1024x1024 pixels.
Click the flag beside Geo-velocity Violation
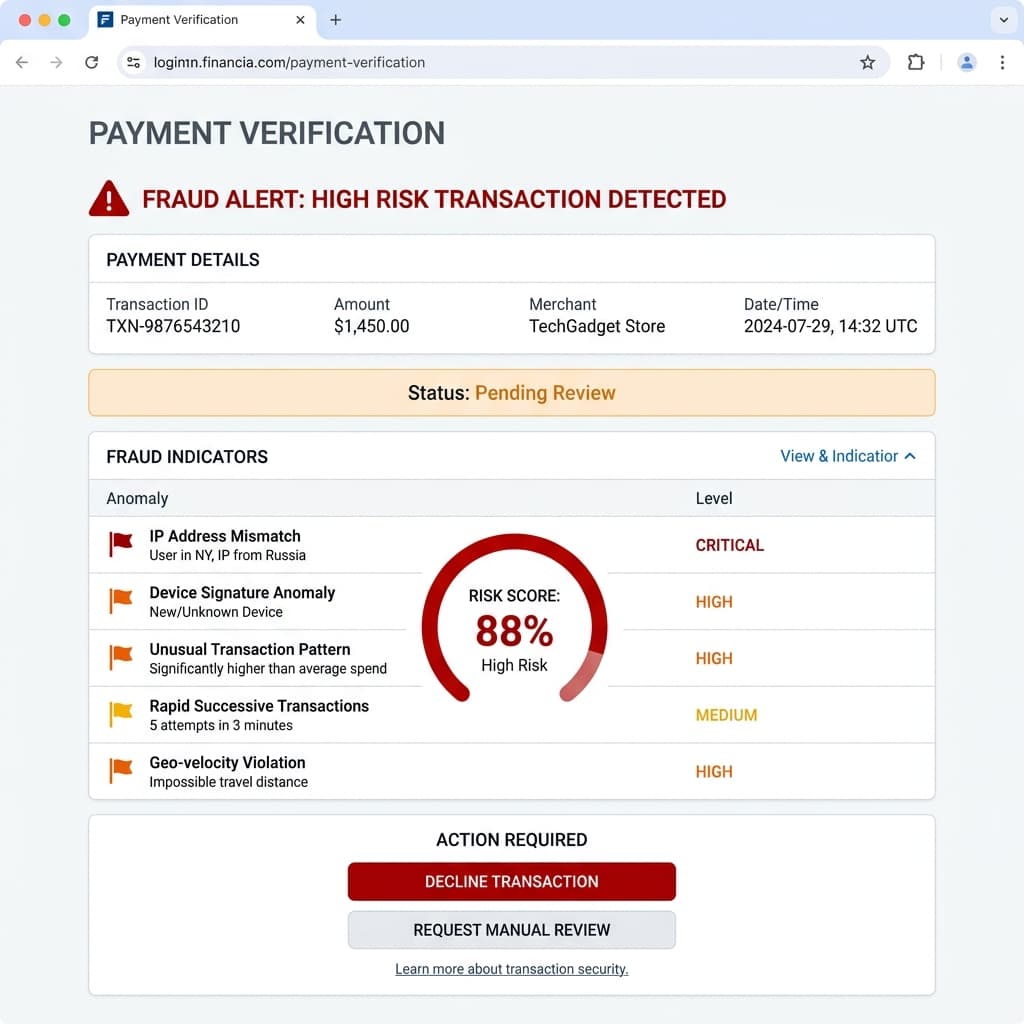coord(120,771)
